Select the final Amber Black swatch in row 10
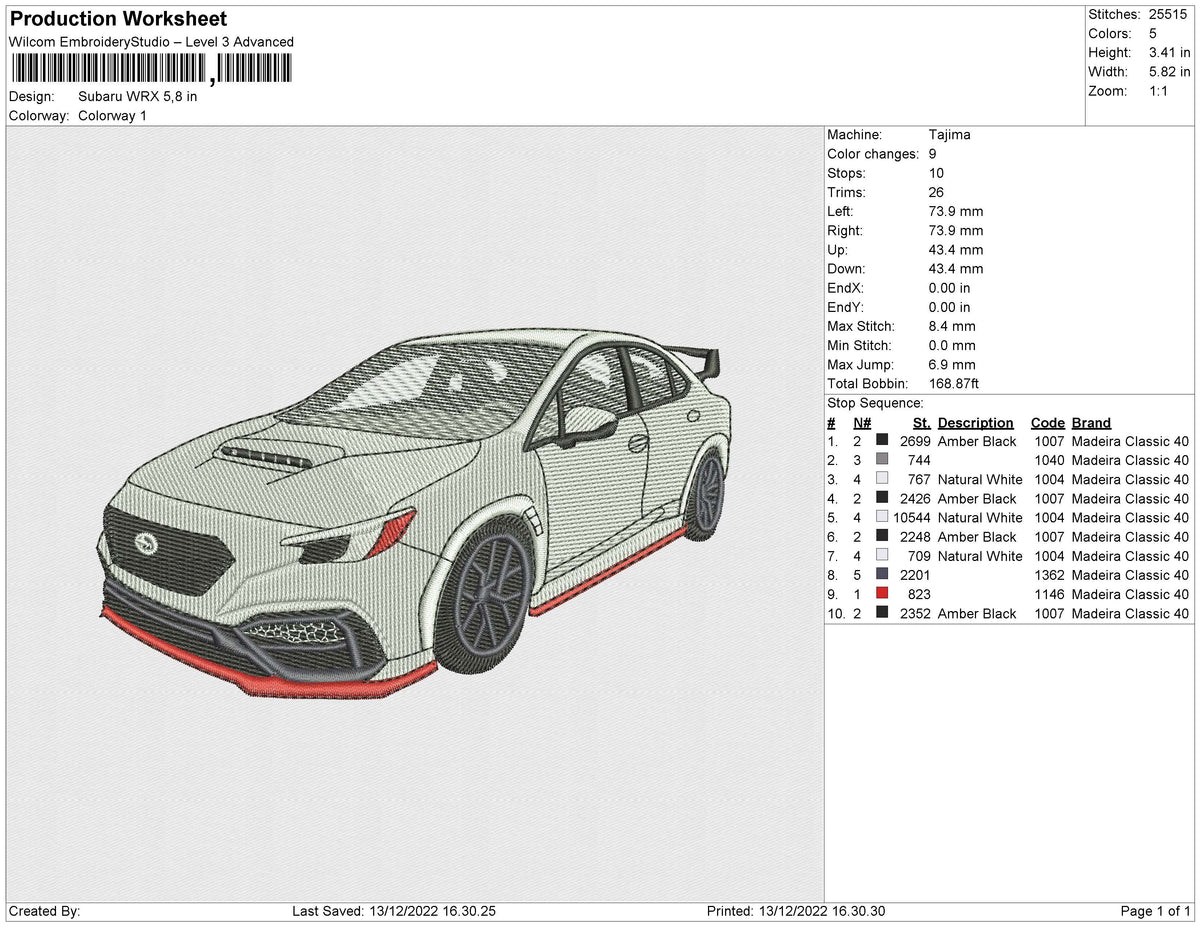This screenshot has width=1200, height=927. [882, 613]
